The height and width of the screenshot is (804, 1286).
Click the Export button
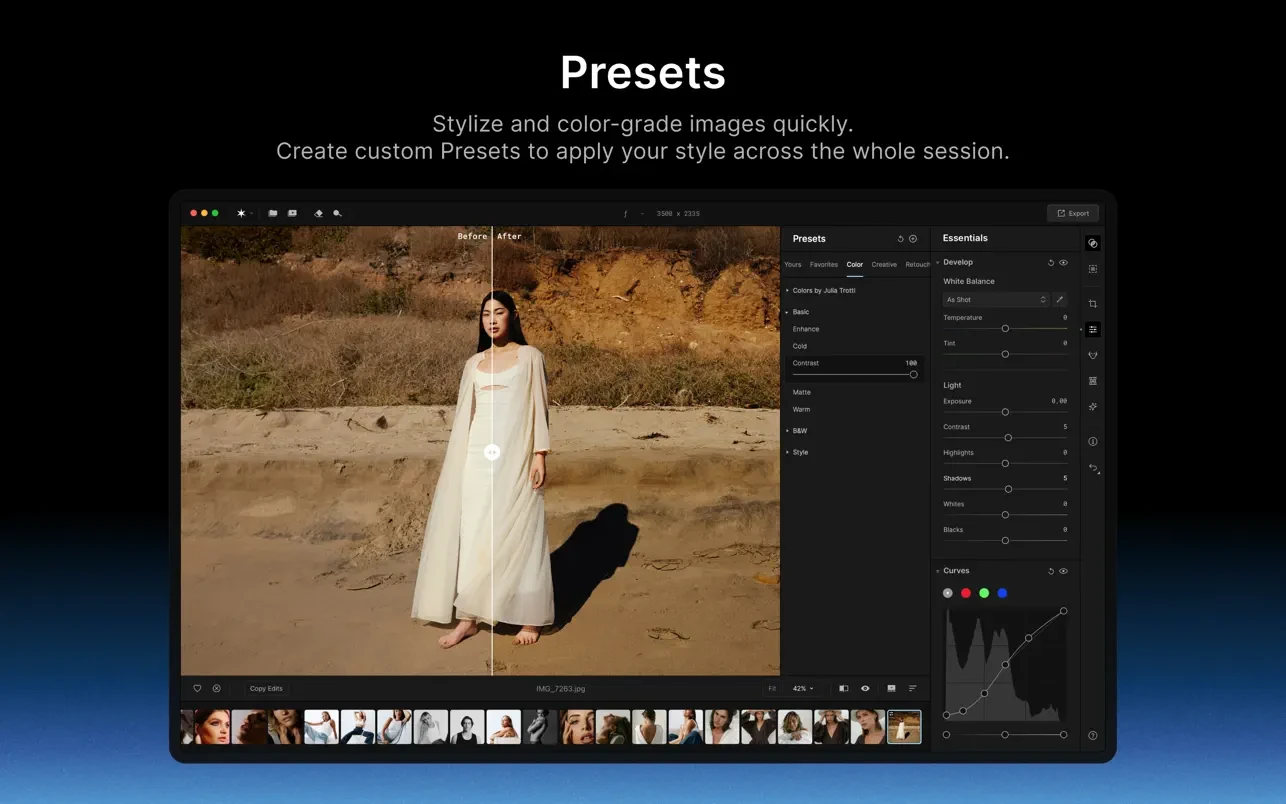(1073, 213)
